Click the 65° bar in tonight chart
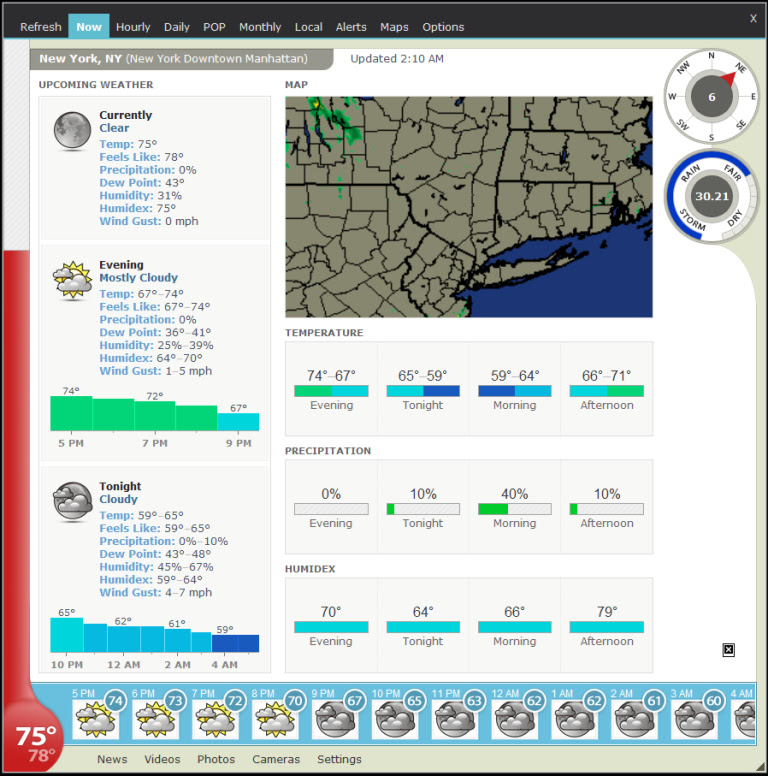 67,635
